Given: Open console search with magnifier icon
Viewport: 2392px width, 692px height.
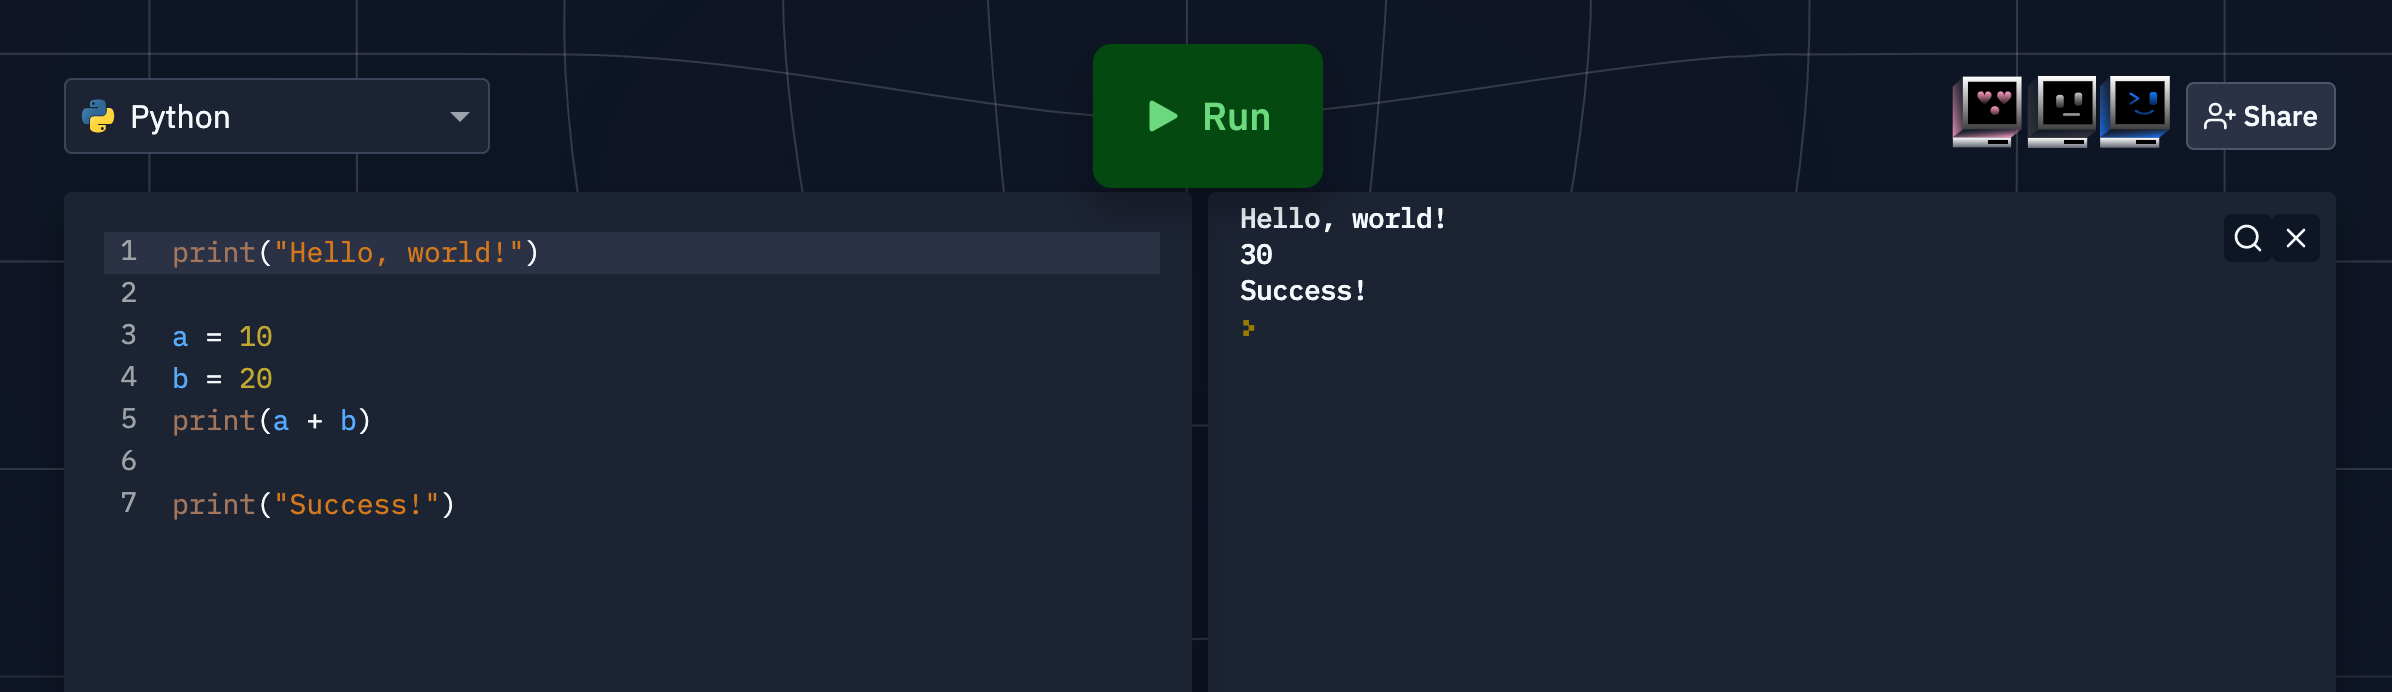Looking at the screenshot, I should click(x=2248, y=238).
